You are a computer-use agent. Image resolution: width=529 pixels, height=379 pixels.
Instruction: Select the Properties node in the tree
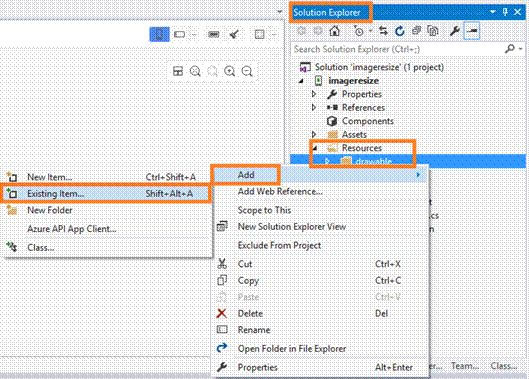click(x=362, y=94)
